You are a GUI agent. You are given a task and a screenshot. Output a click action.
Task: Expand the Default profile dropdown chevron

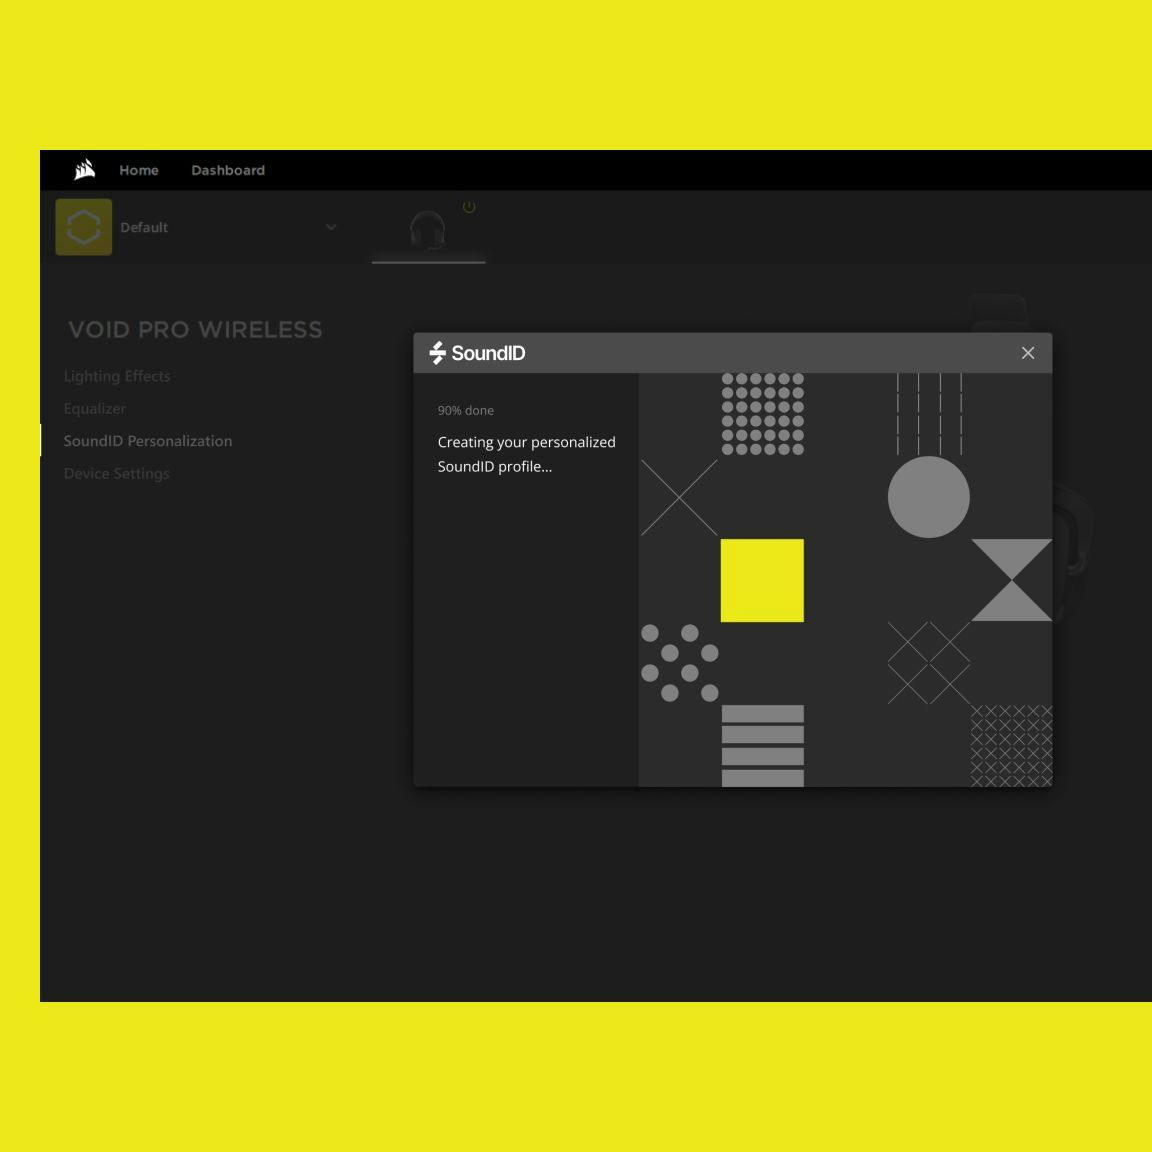point(331,227)
